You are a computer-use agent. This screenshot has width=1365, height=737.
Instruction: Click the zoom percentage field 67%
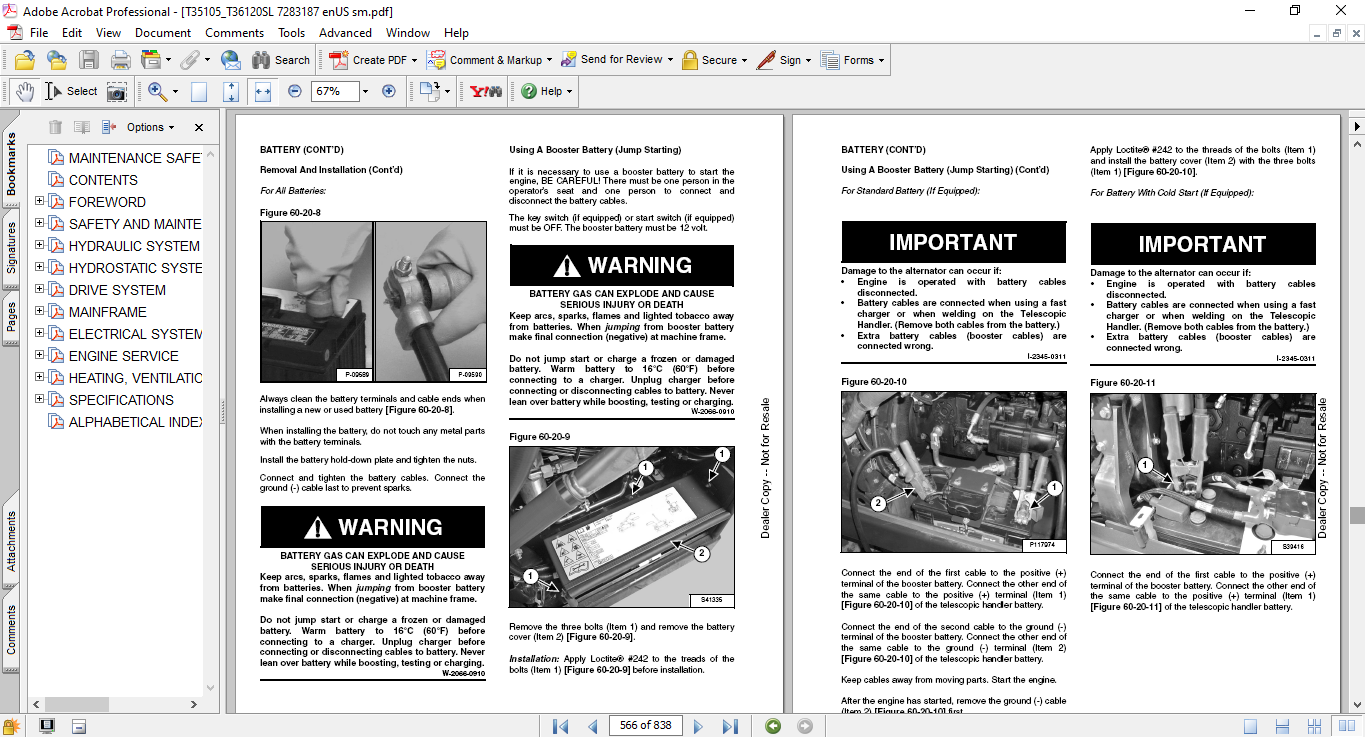pyautogui.click(x=334, y=91)
